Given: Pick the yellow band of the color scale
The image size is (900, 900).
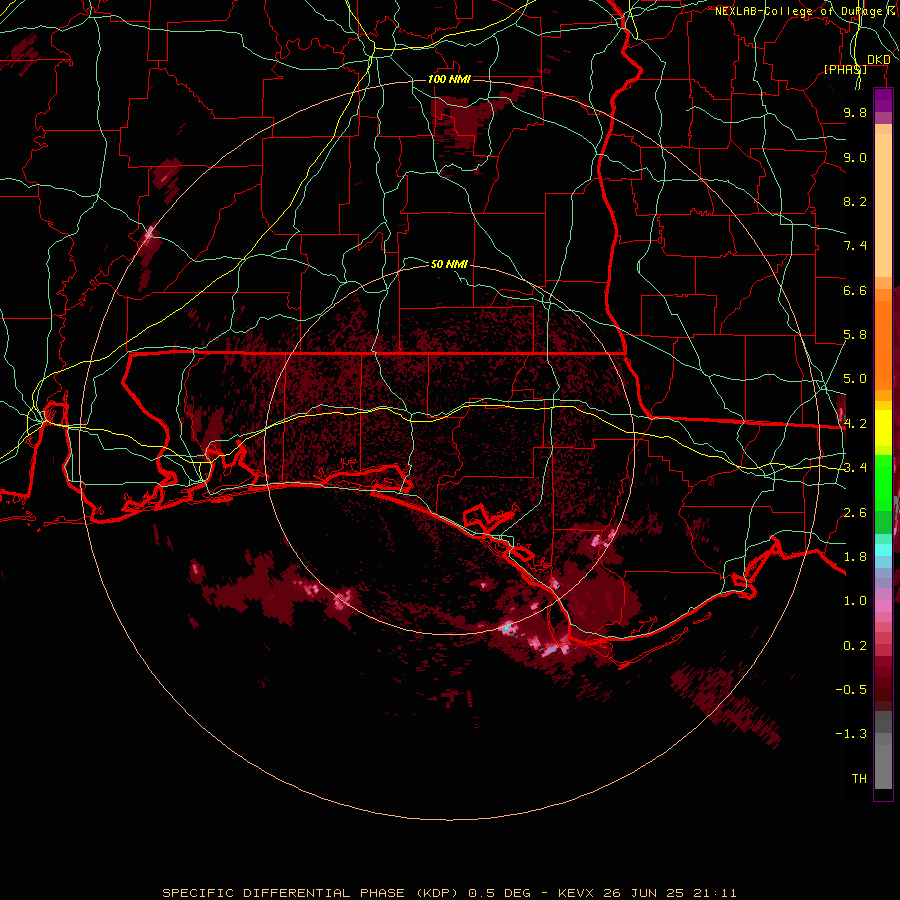Looking at the screenshot, I should point(883,428).
